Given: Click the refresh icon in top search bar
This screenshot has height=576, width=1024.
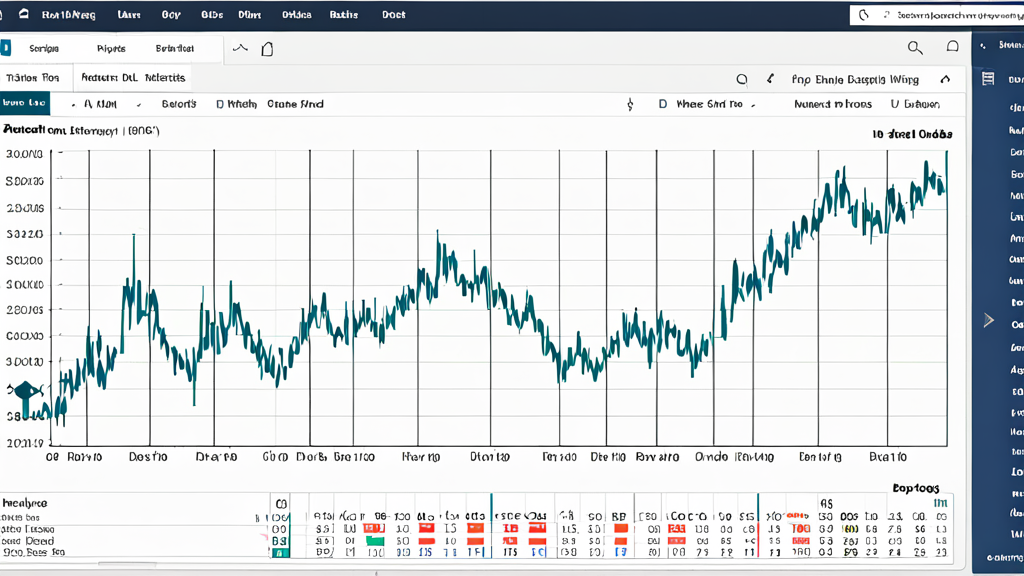Looking at the screenshot, I should click(864, 14).
